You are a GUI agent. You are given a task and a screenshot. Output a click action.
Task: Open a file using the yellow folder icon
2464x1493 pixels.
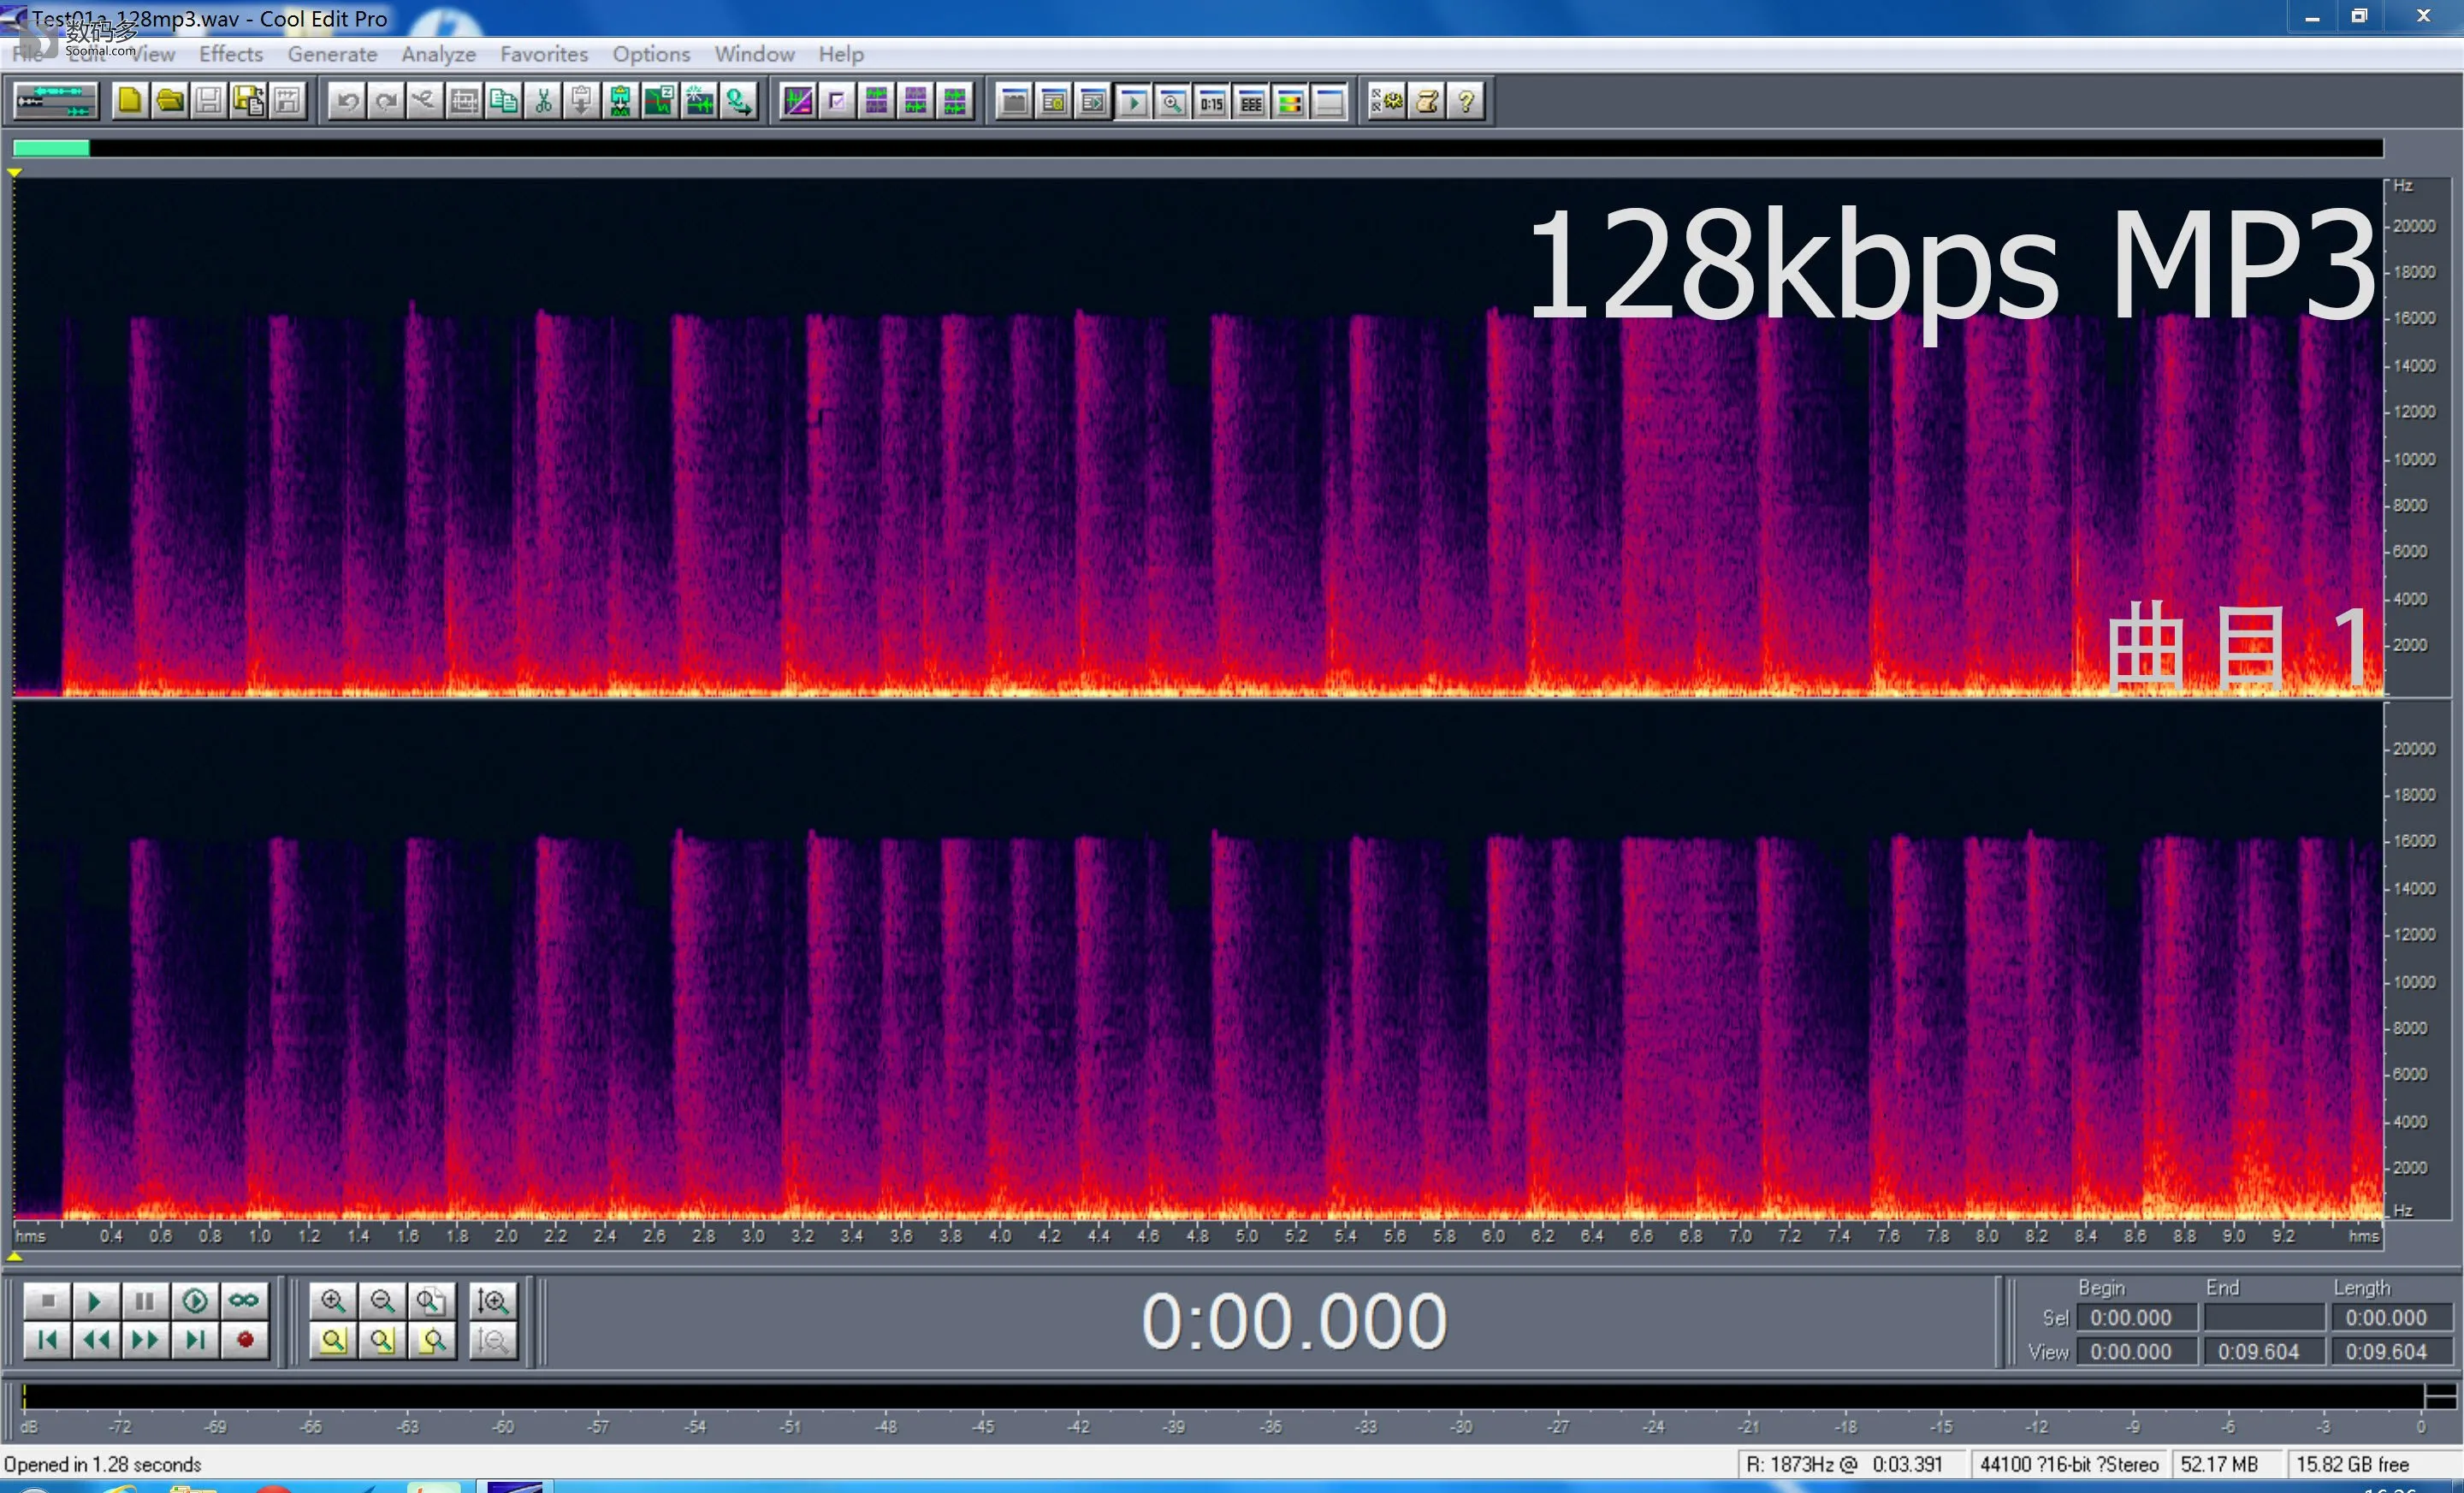tap(169, 101)
